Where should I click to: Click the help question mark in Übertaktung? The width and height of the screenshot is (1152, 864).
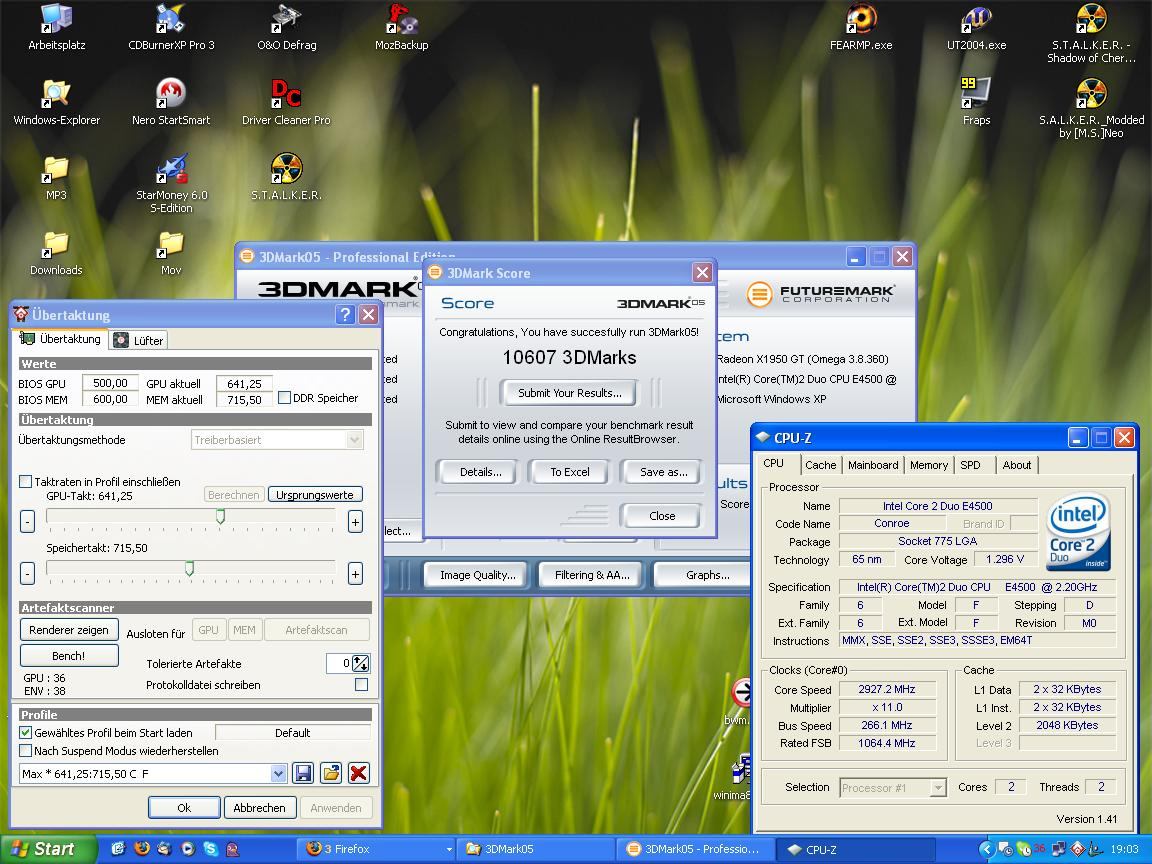pos(345,314)
